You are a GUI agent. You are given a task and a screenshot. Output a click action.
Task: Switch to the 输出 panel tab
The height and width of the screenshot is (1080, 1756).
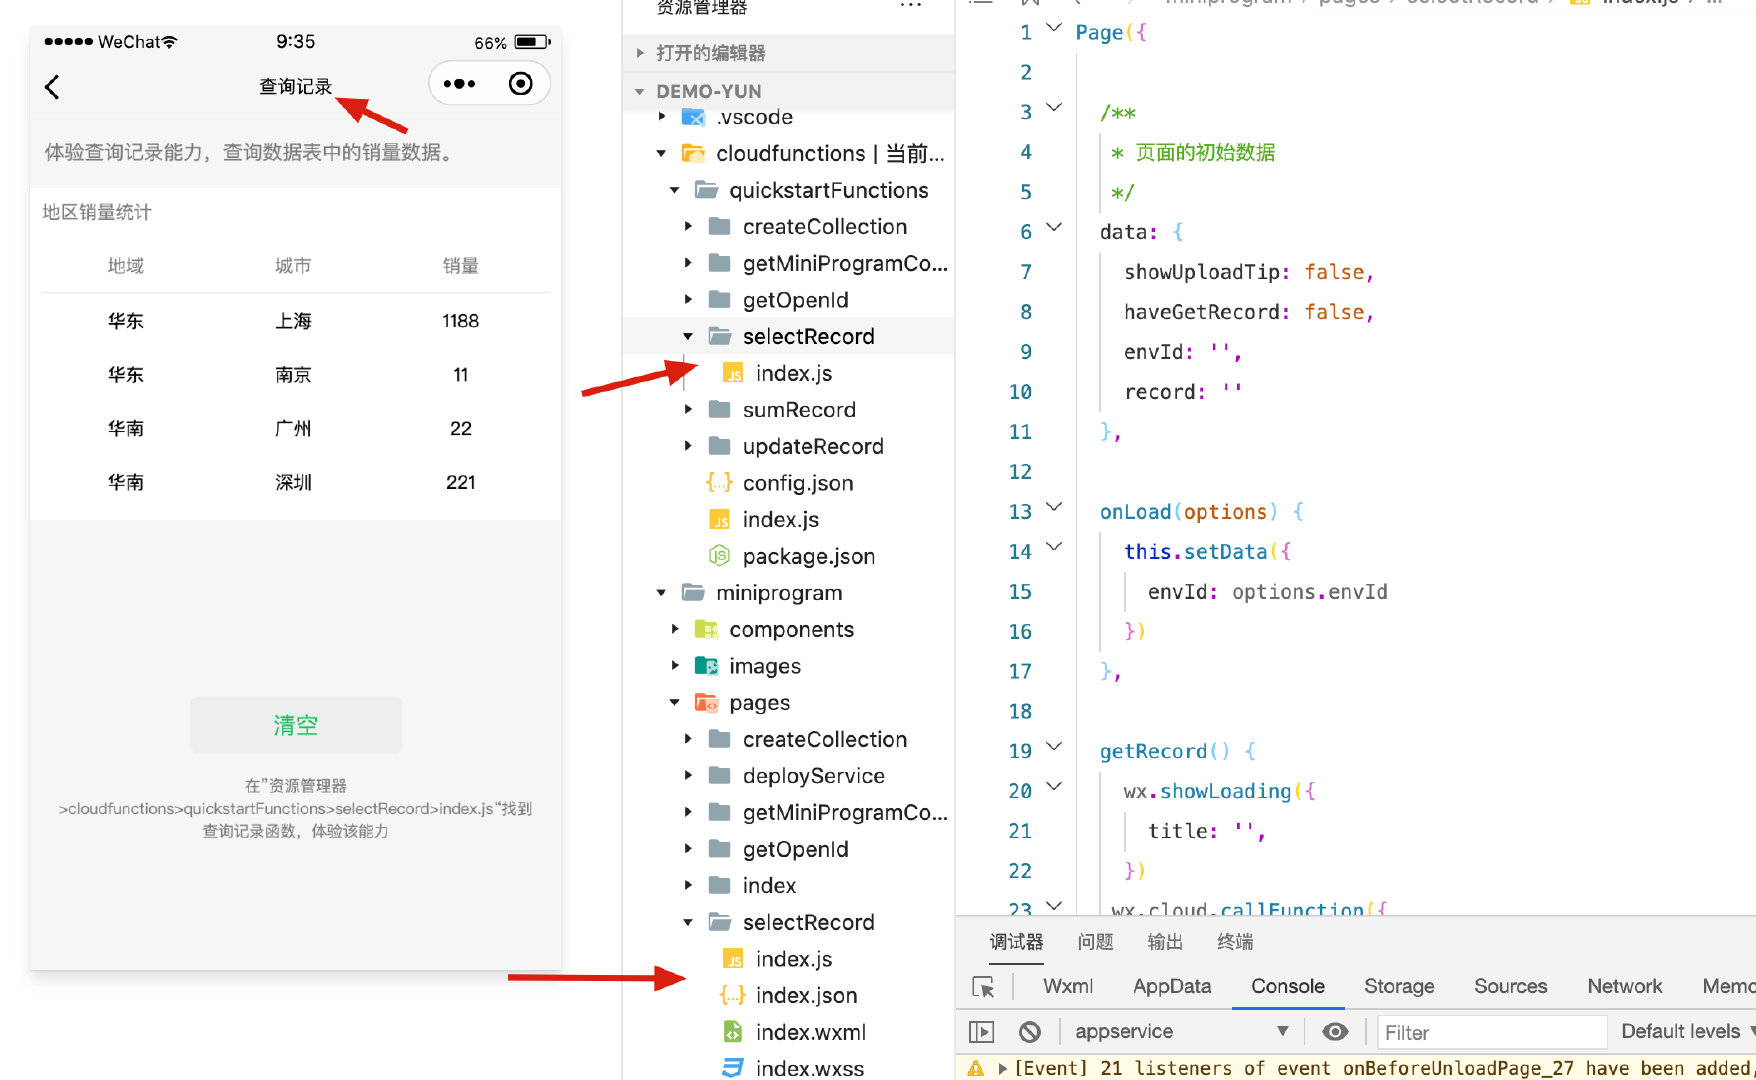coord(1165,942)
